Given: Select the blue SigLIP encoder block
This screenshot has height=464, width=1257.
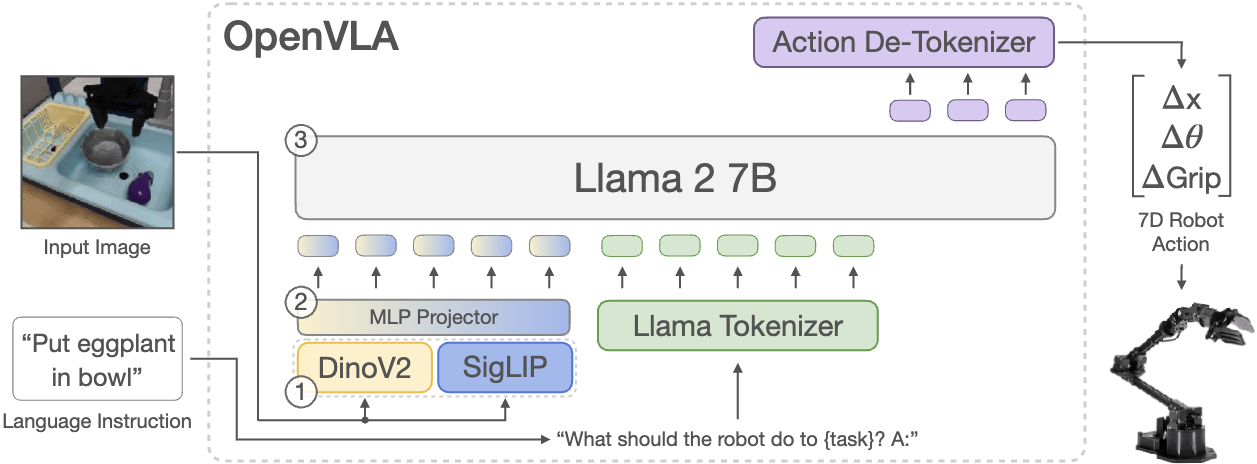Looking at the screenshot, I should (x=505, y=369).
